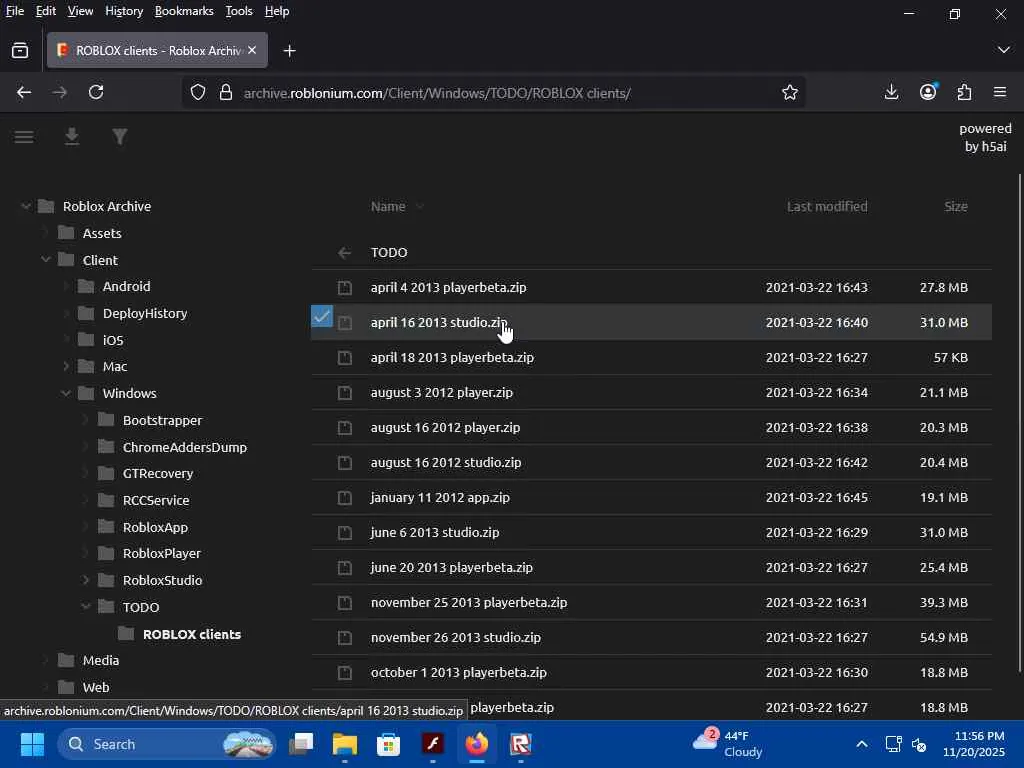Go up a folder with the TODO back arrow
Viewport: 1024px width, 768px height.
[x=344, y=253]
